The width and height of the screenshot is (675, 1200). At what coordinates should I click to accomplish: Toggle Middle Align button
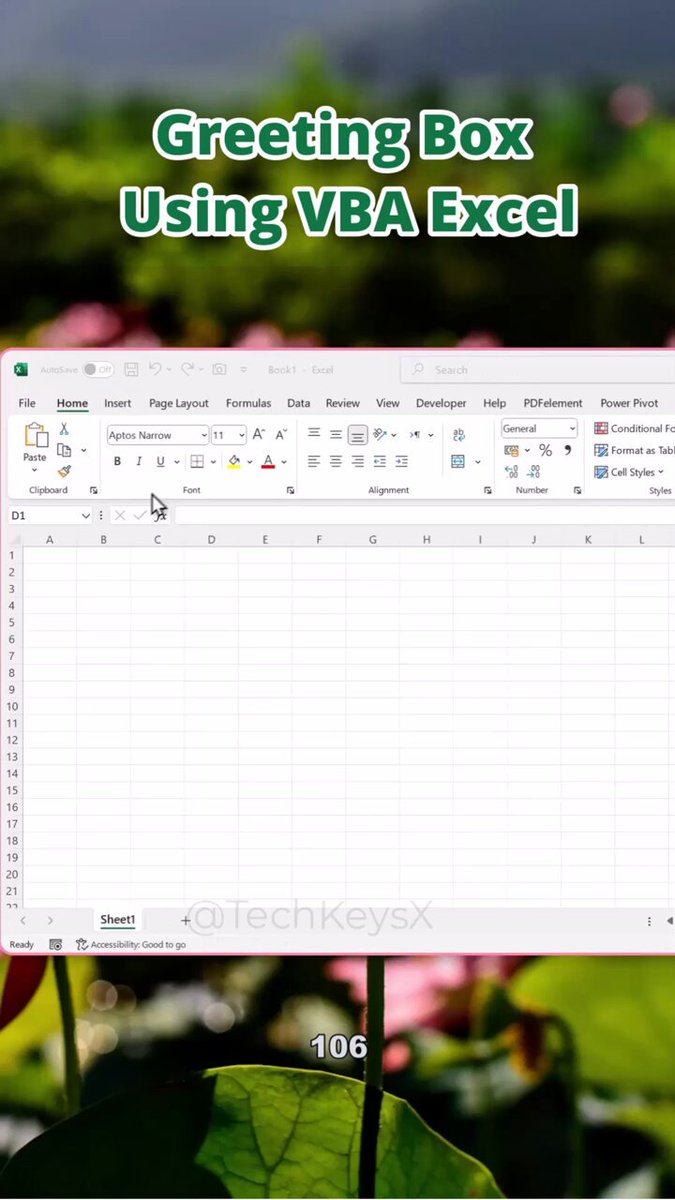click(x=336, y=435)
